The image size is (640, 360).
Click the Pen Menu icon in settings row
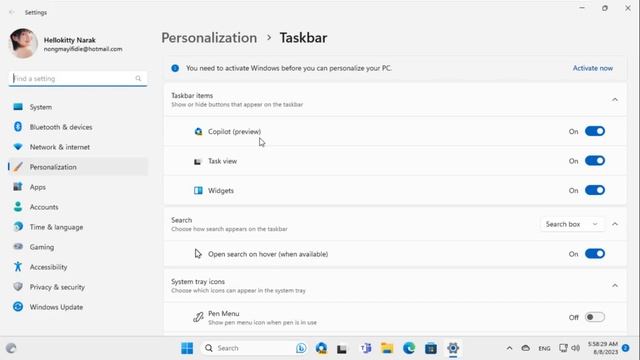pos(198,317)
